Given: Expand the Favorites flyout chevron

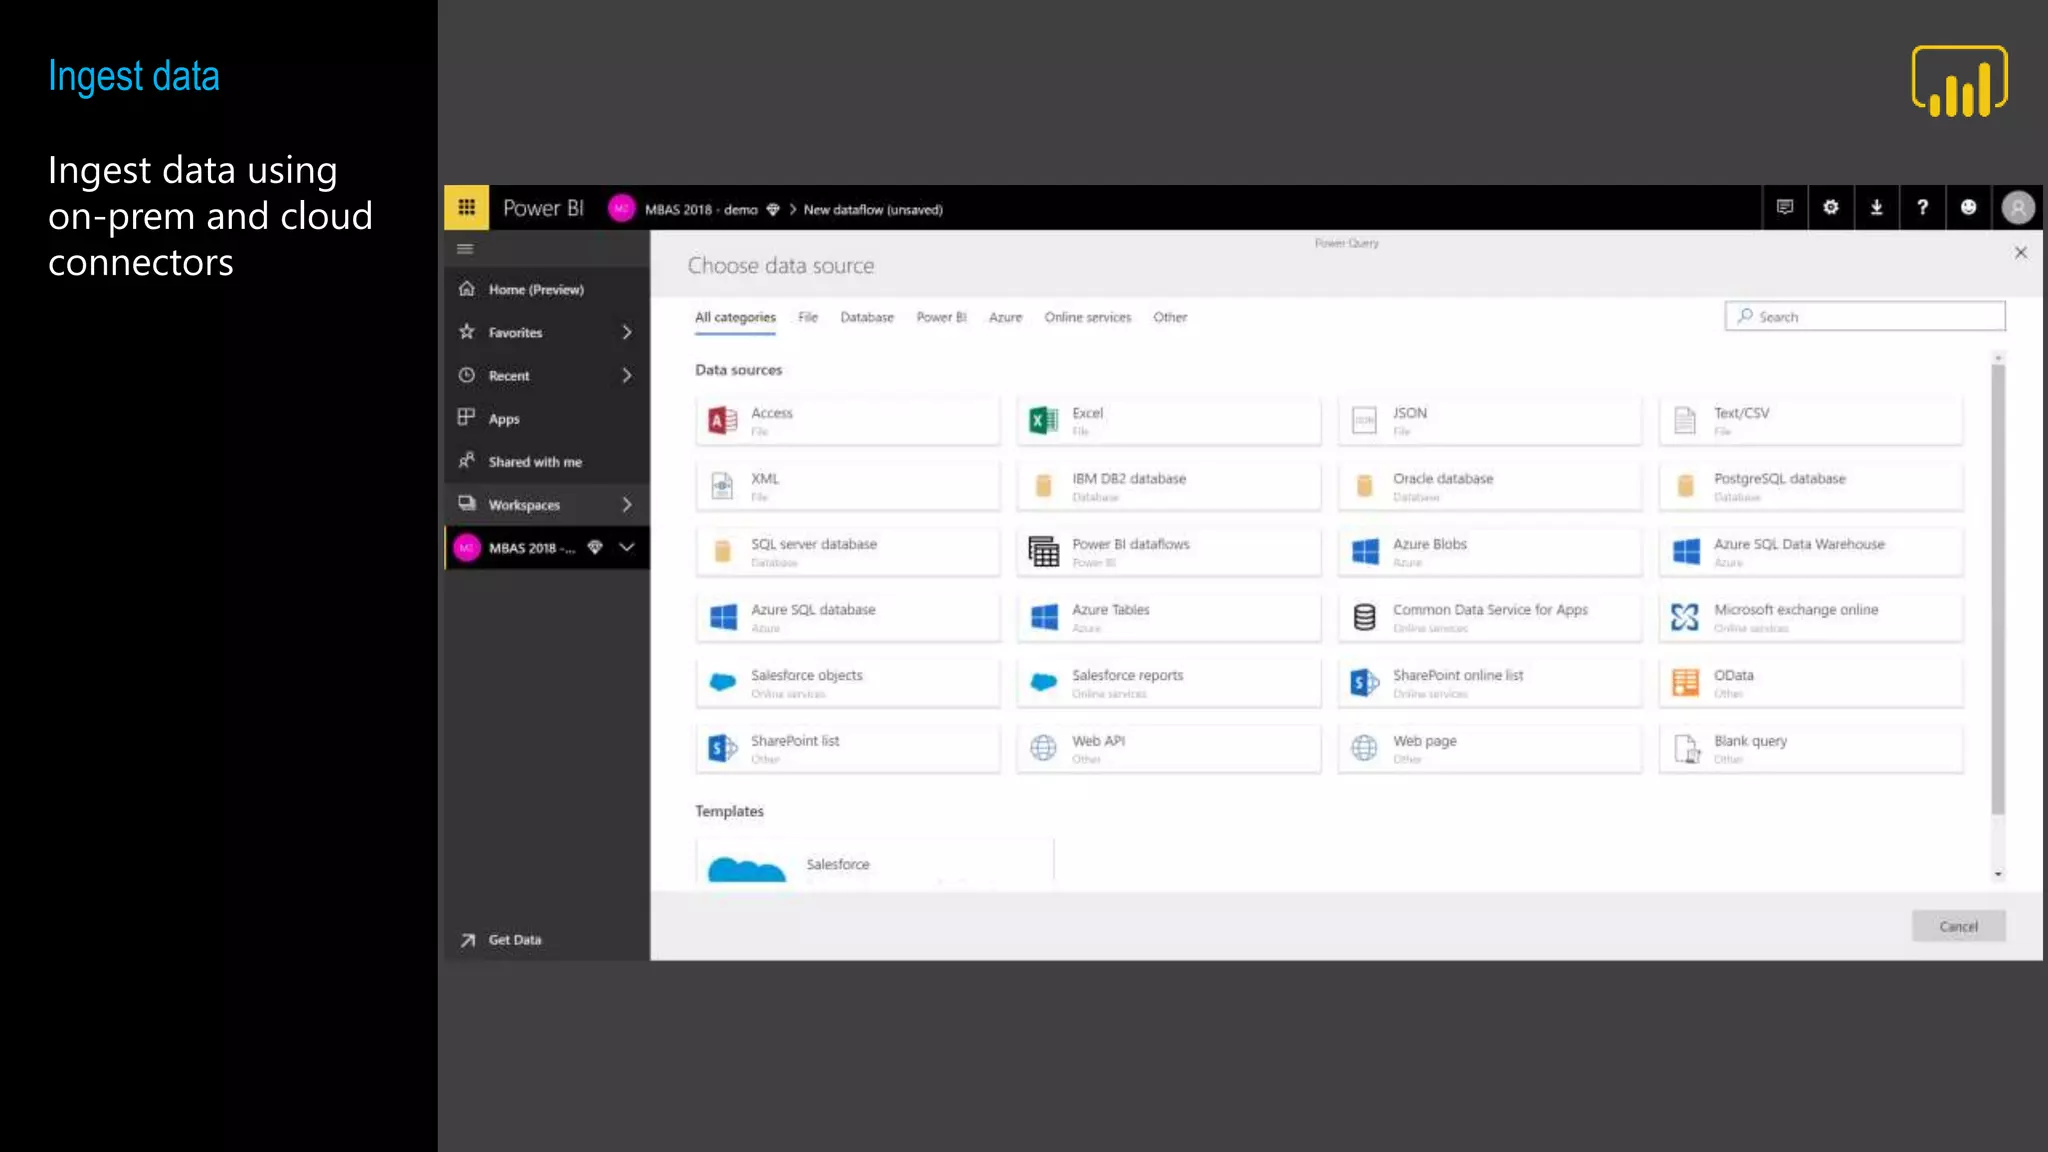Looking at the screenshot, I should click(627, 332).
